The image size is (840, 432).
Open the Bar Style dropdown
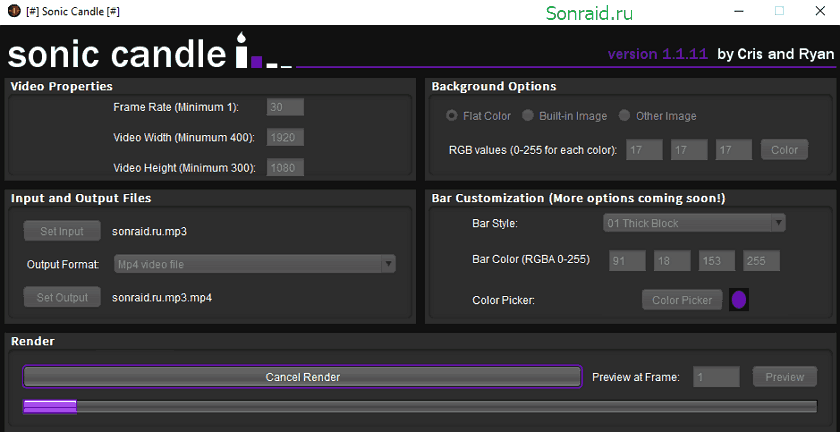coord(694,223)
